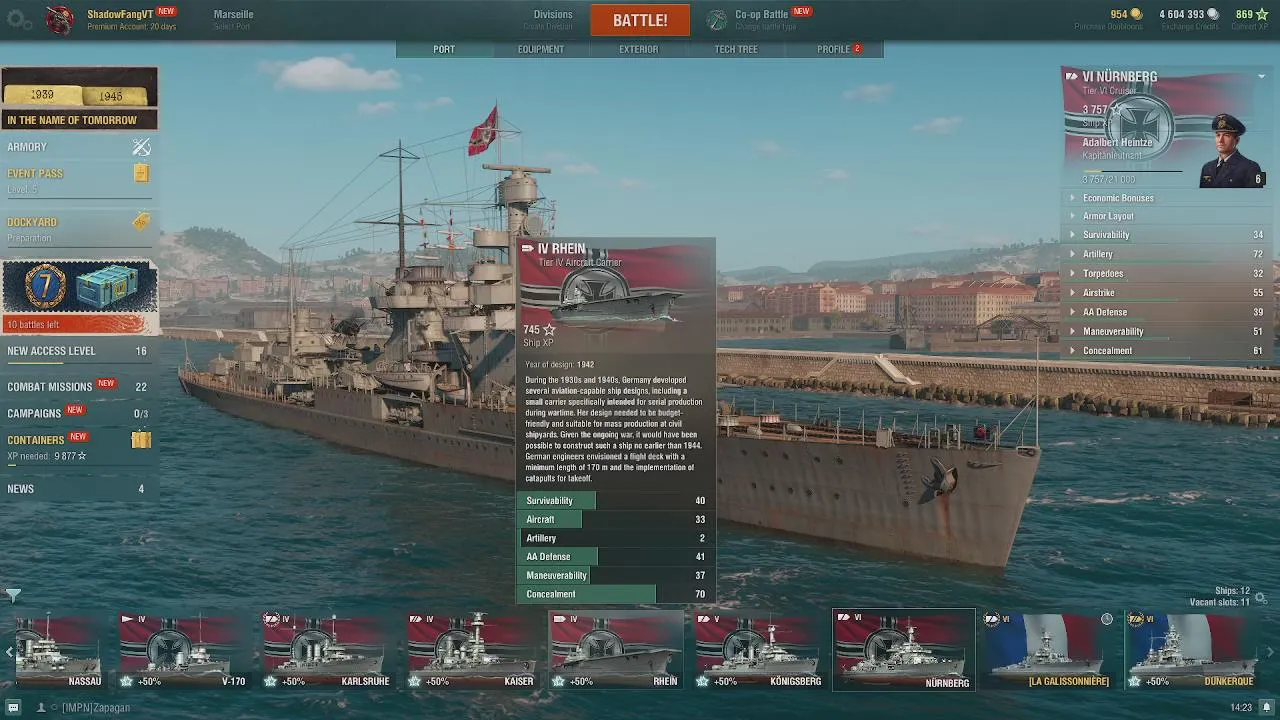Click Marseille select port
Image resolution: width=1280 pixels, height=720 pixels.
coord(233,19)
